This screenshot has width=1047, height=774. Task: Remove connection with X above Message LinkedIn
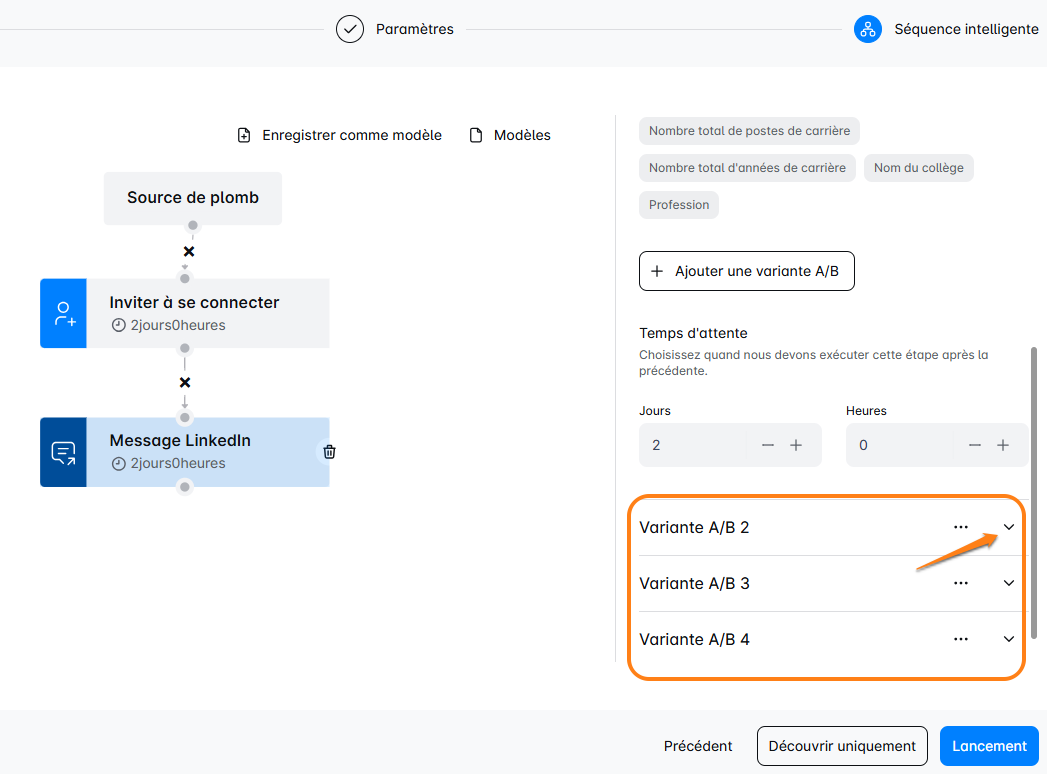click(185, 383)
